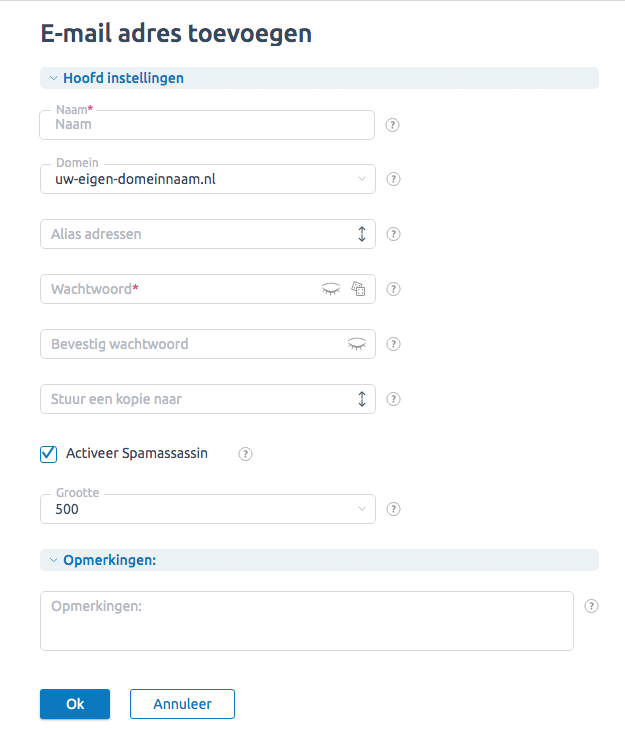Show help for Alias adressen
Viewport: 625px width, 756px height.
(393, 234)
